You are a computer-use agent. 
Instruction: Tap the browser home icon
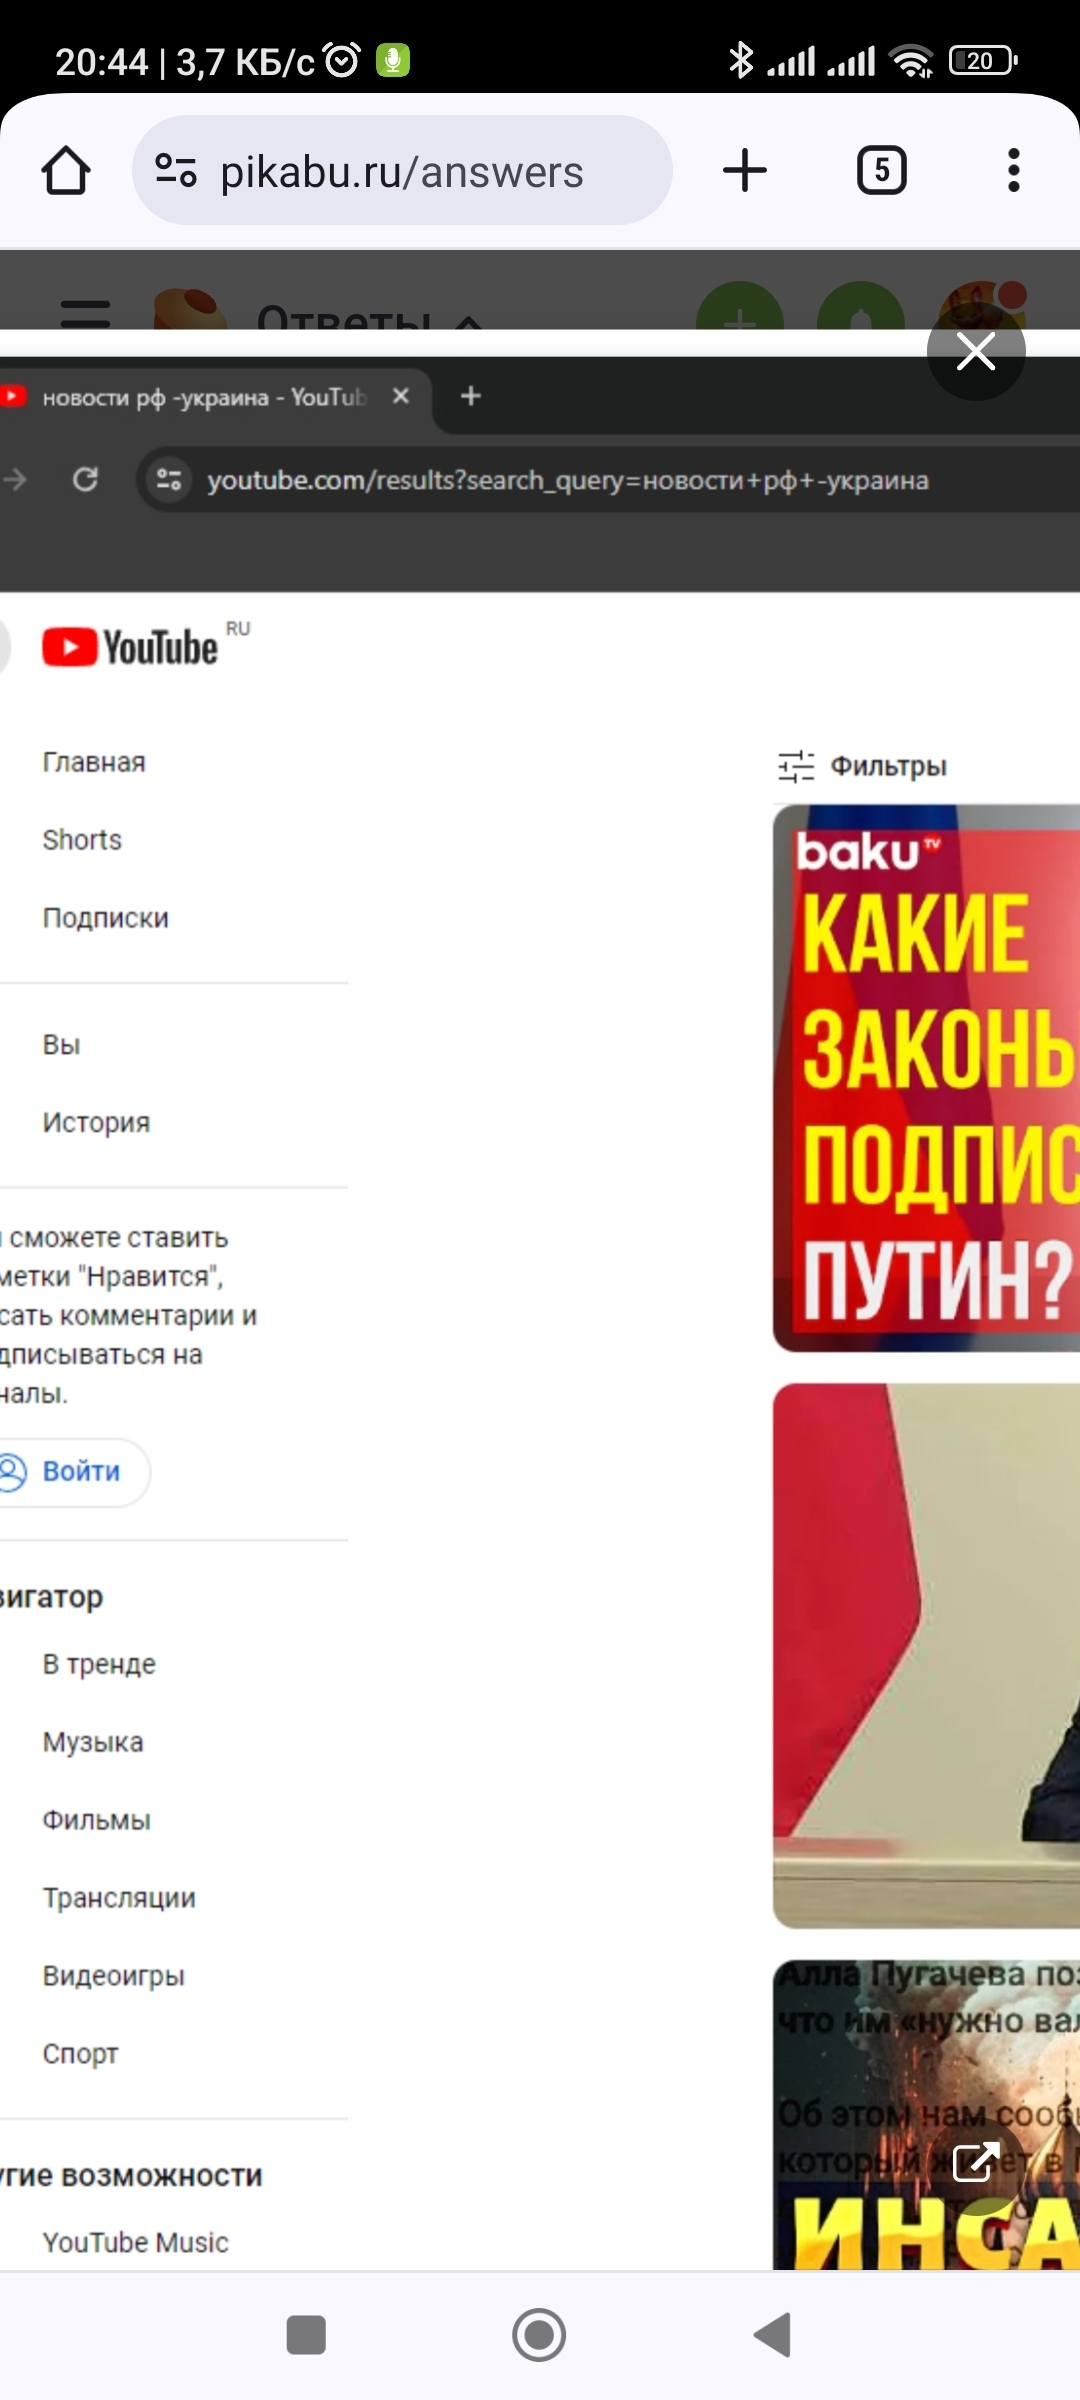click(x=66, y=171)
